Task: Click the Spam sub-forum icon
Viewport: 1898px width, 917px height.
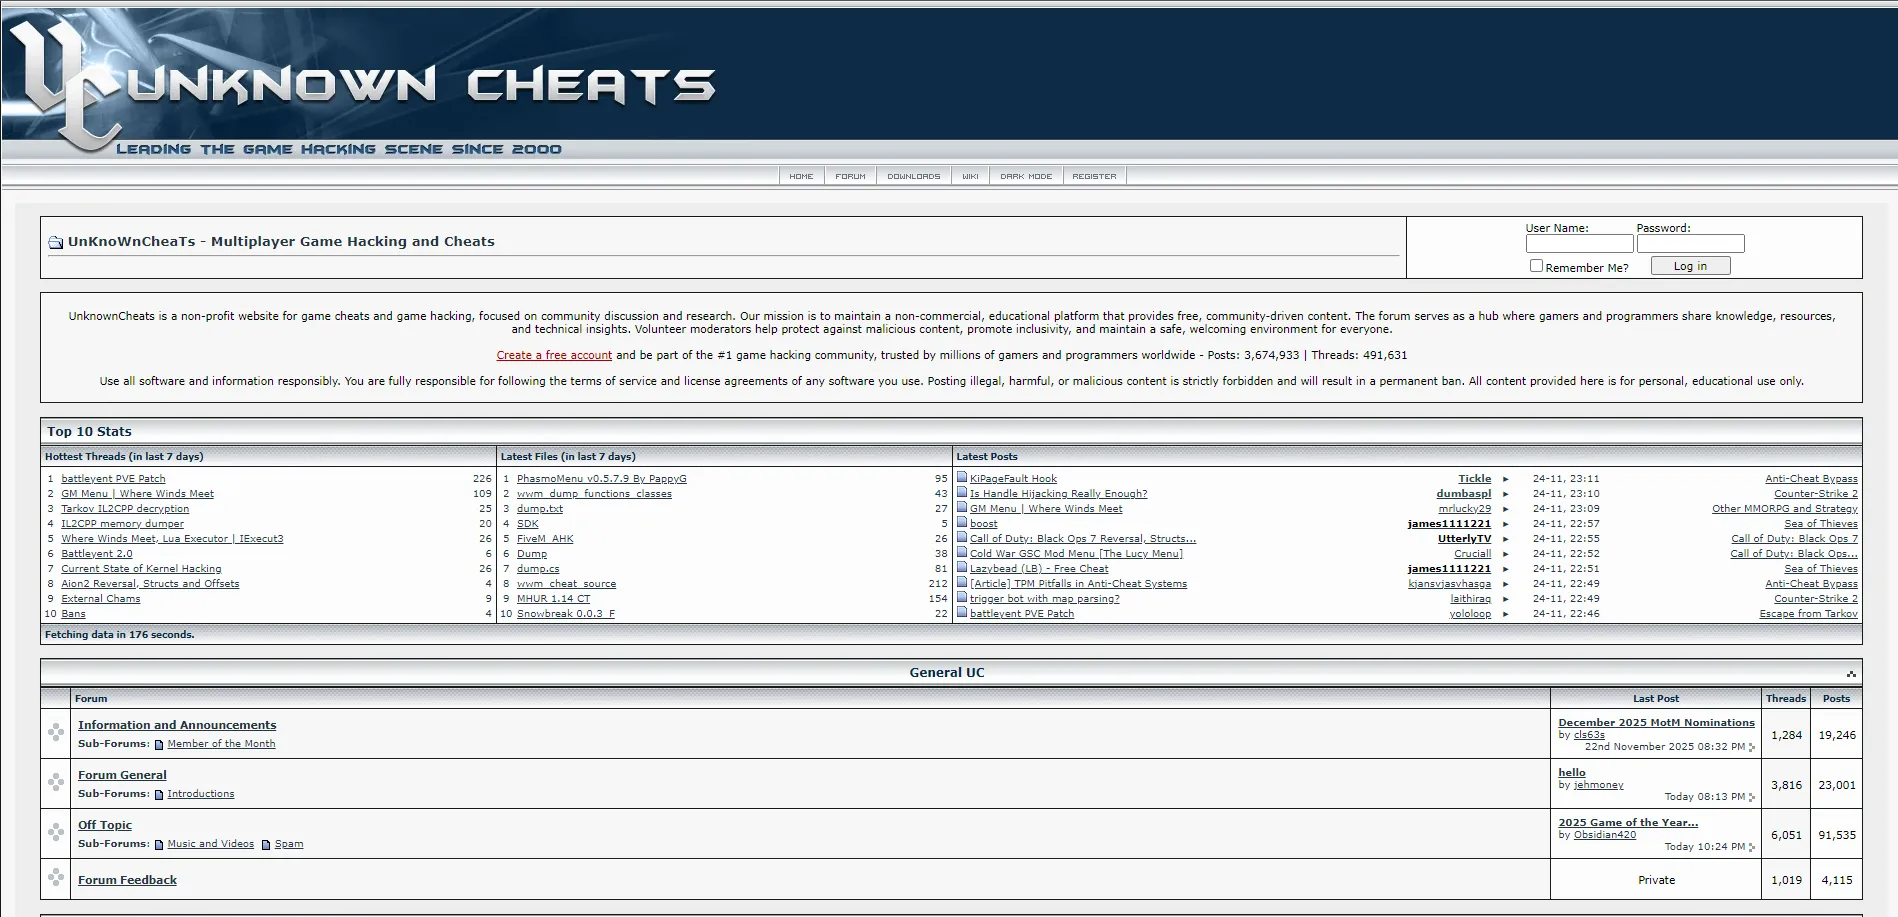Action: point(265,844)
